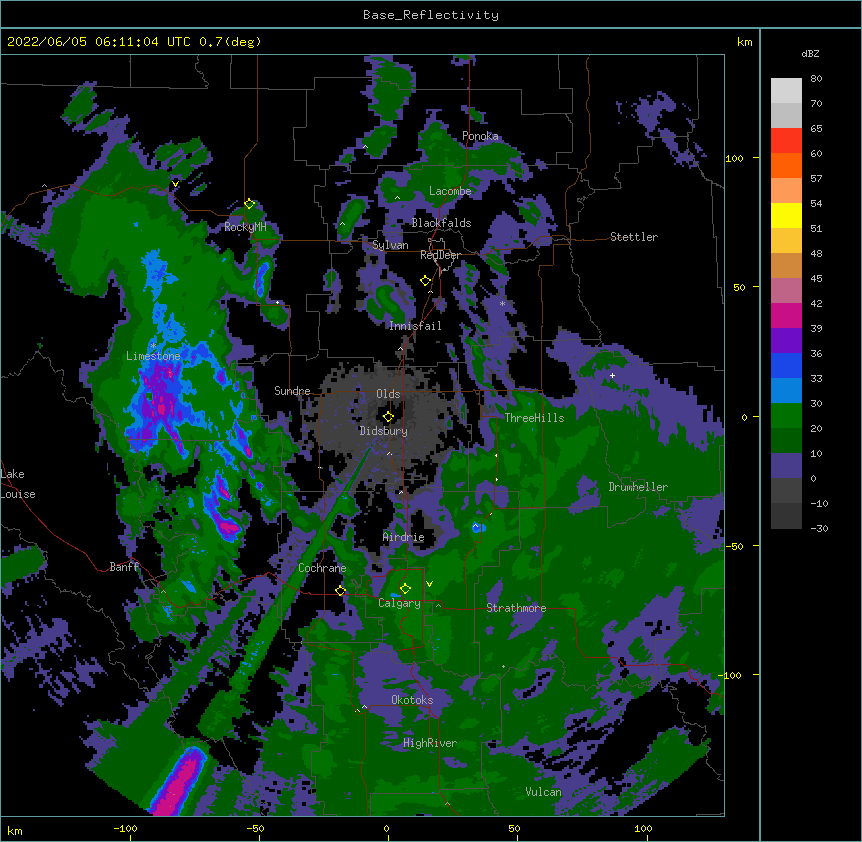Viewport: 862px width, 842px height.
Task: Click the Okotoks city label
Action: [x=412, y=700]
